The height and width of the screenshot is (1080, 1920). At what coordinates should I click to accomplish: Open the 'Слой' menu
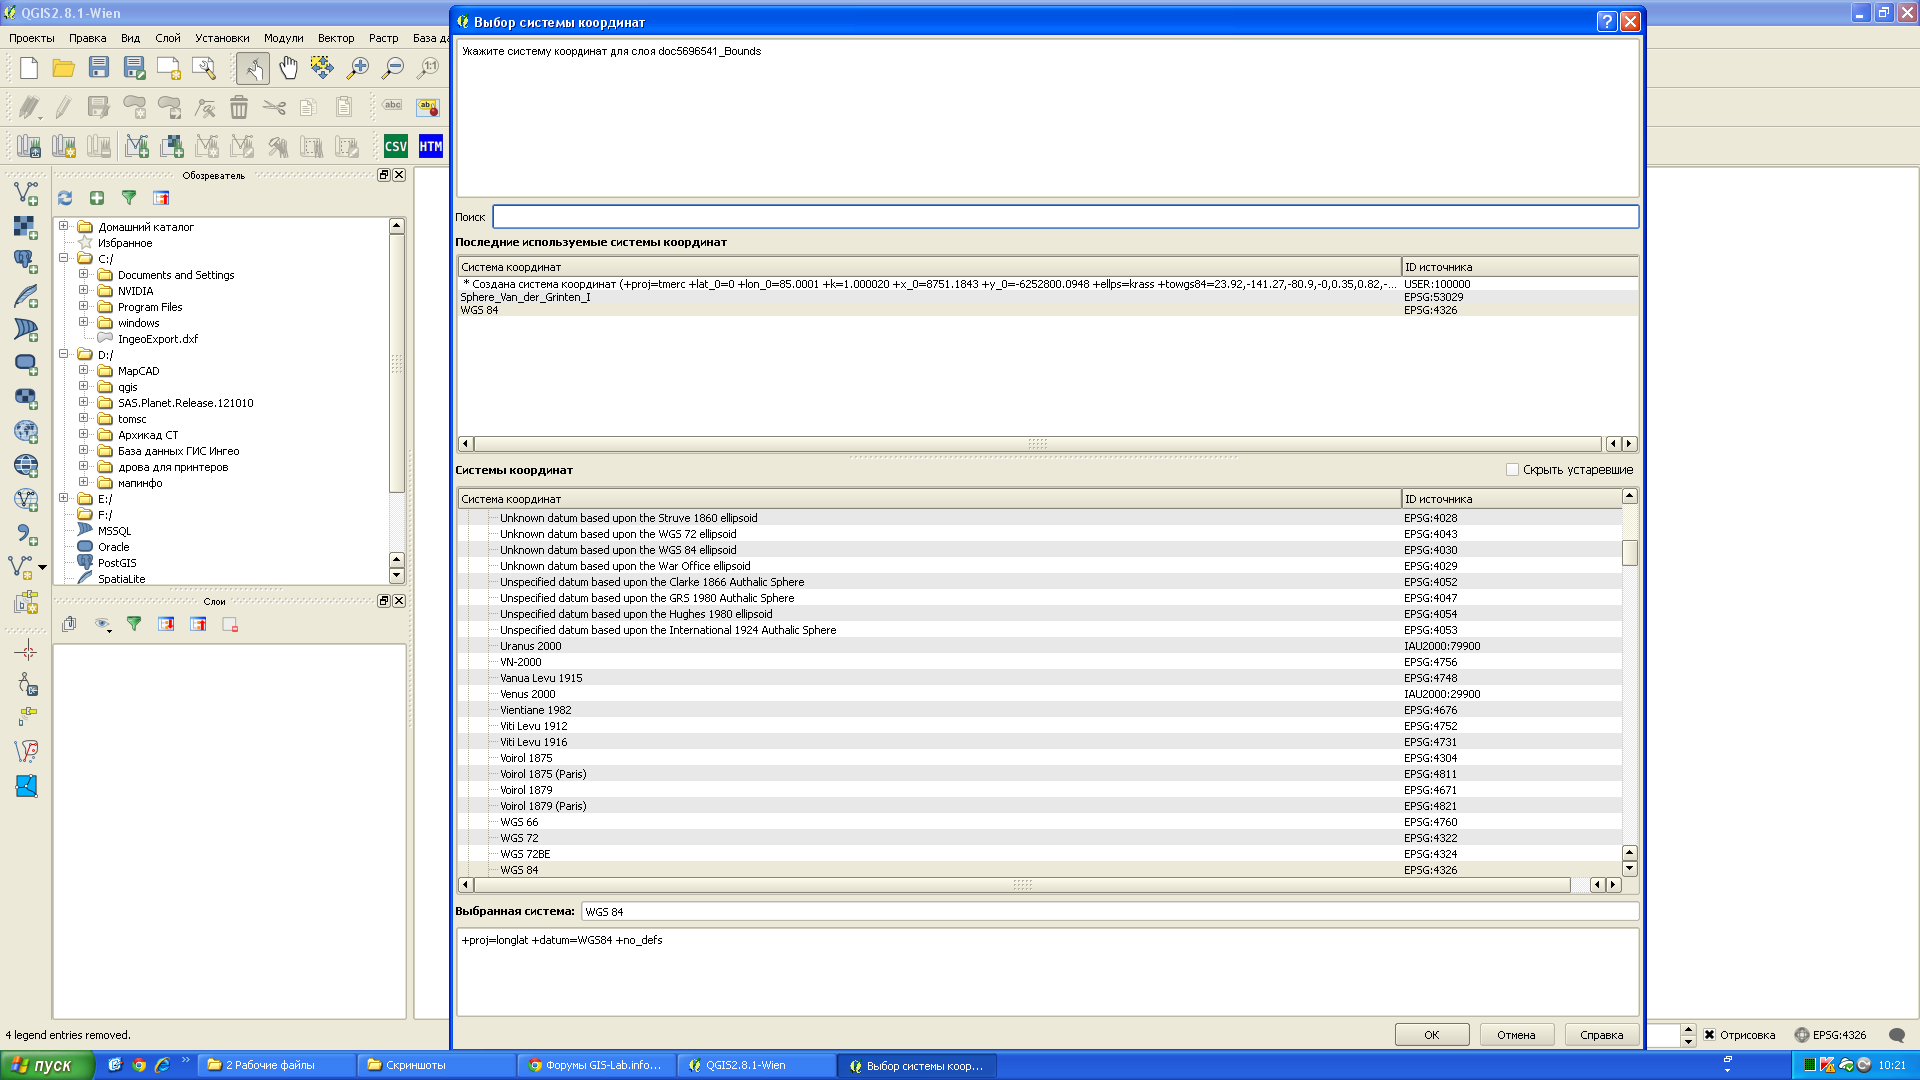tap(167, 38)
